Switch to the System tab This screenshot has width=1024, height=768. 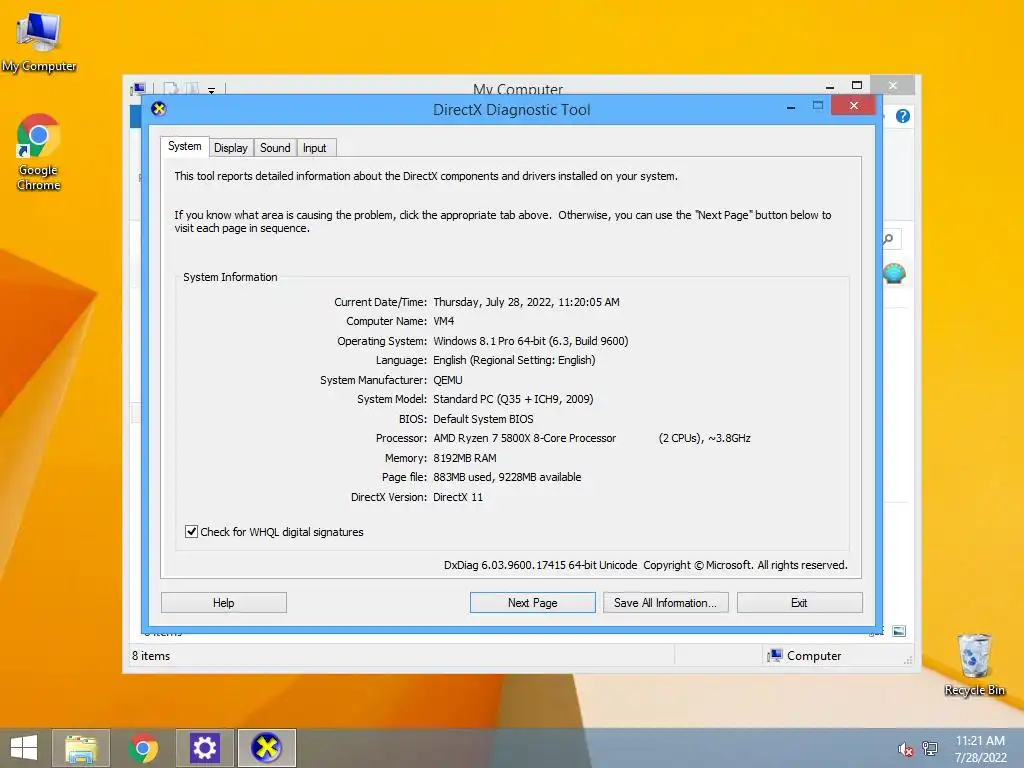(x=185, y=146)
